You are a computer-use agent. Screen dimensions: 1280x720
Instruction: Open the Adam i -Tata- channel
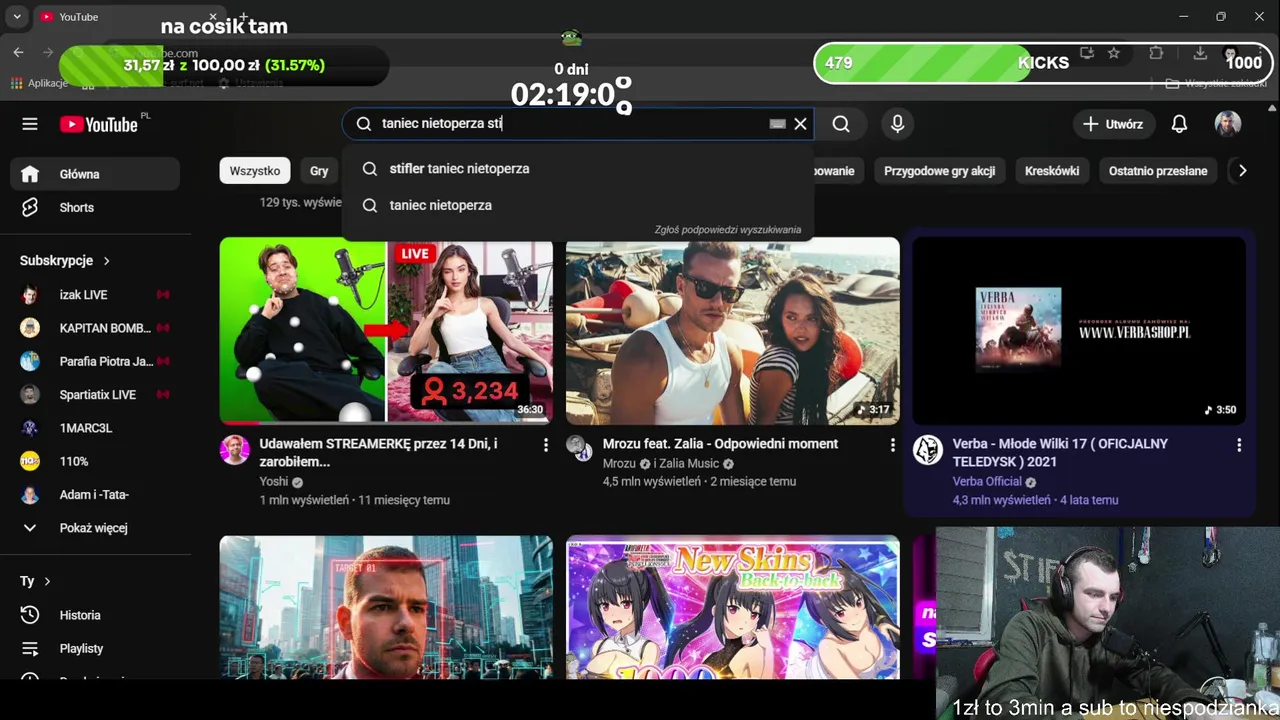[x=95, y=495]
